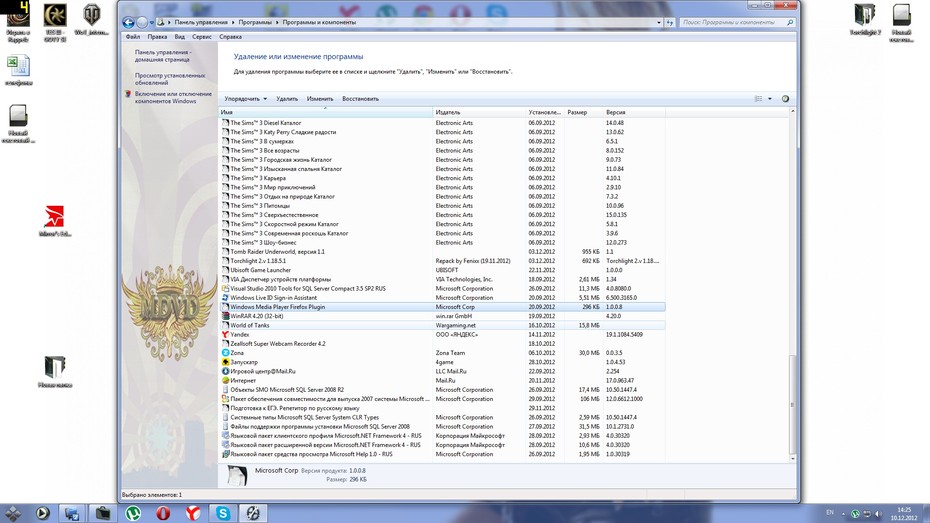The image size is (930, 523).
Task: Select 'World of Tanks' in the list
Action: [442, 326]
